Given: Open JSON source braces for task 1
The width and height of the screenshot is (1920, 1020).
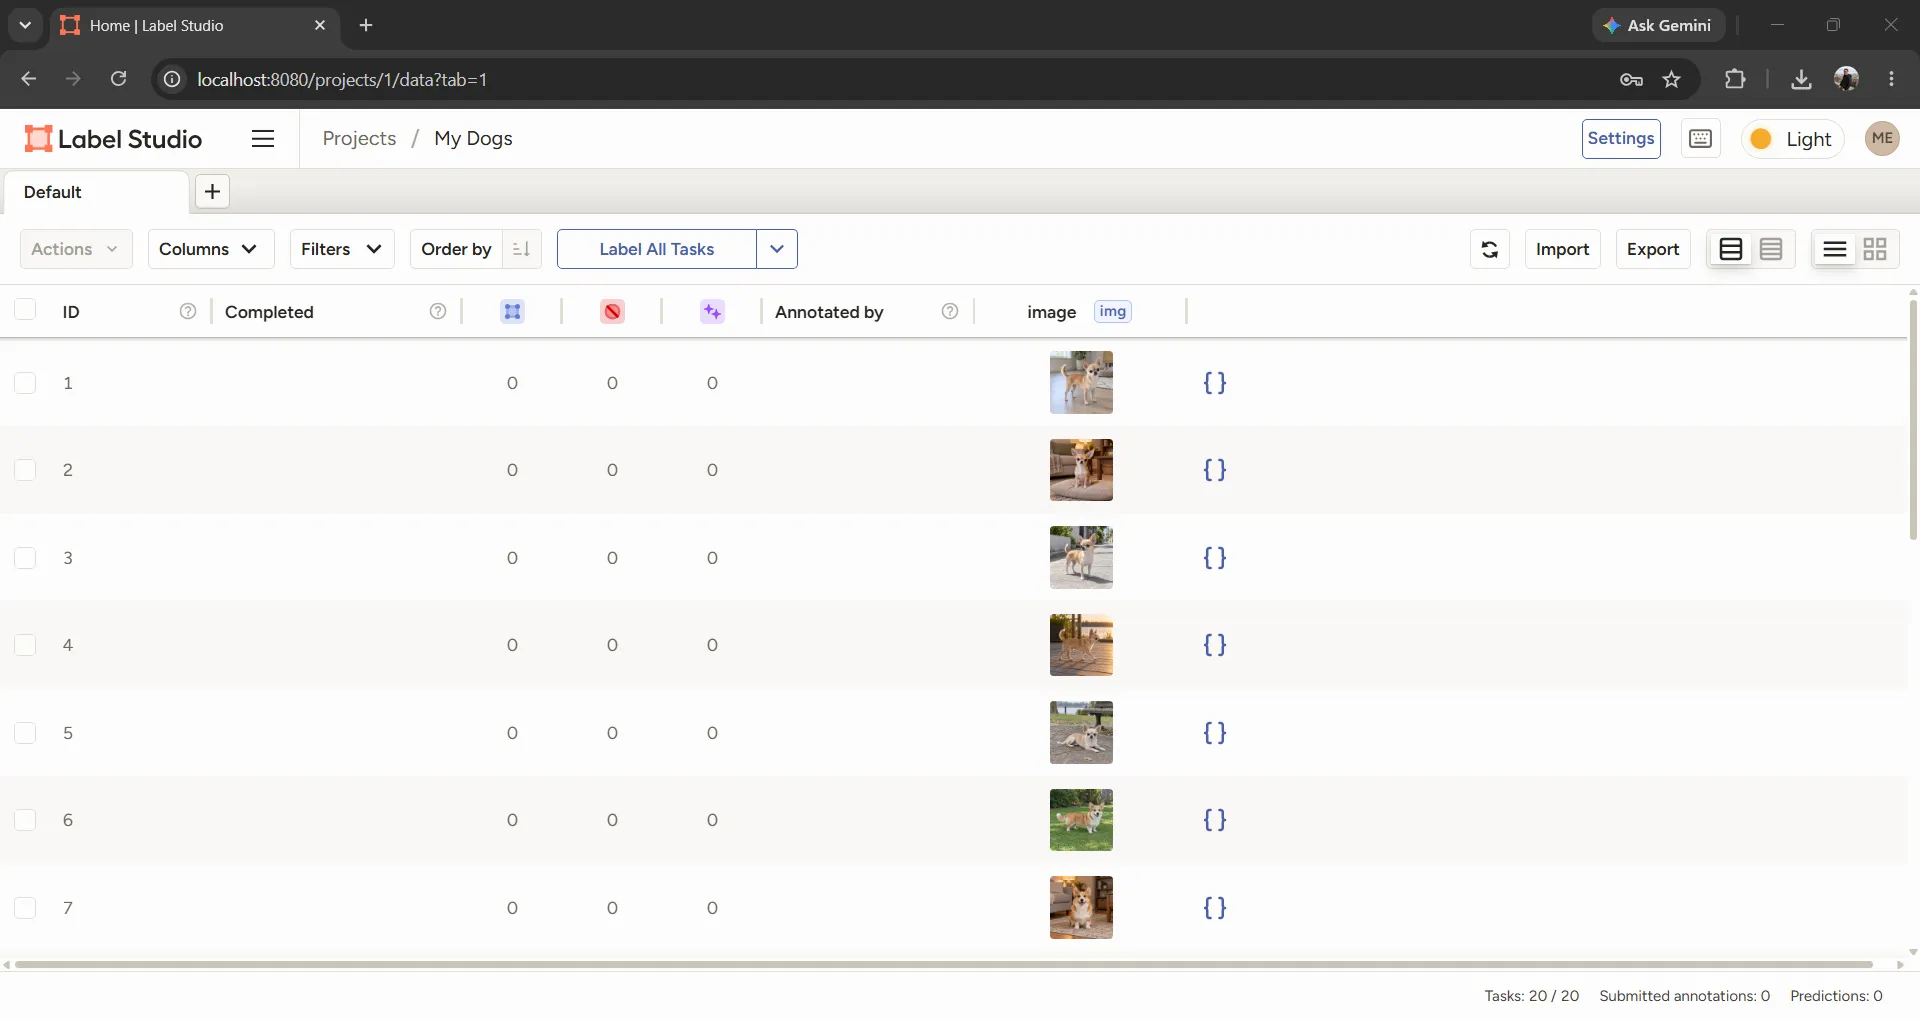Looking at the screenshot, I should pyautogui.click(x=1214, y=383).
